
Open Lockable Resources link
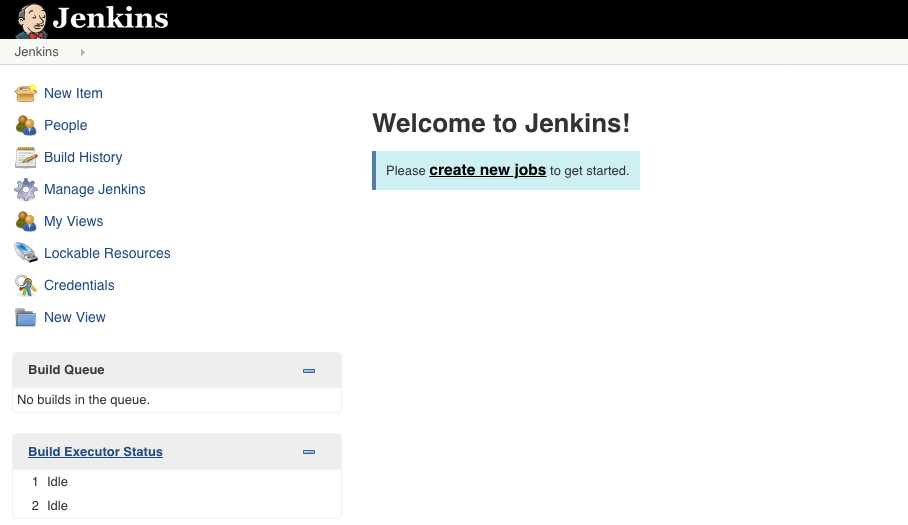pyautogui.click(x=107, y=253)
